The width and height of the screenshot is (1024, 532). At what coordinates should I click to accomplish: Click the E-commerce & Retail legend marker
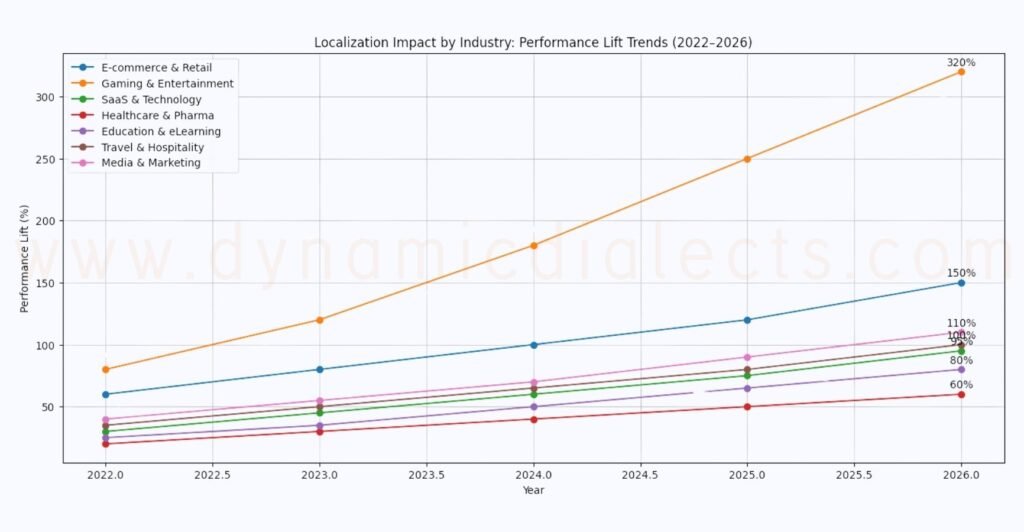tap(86, 67)
